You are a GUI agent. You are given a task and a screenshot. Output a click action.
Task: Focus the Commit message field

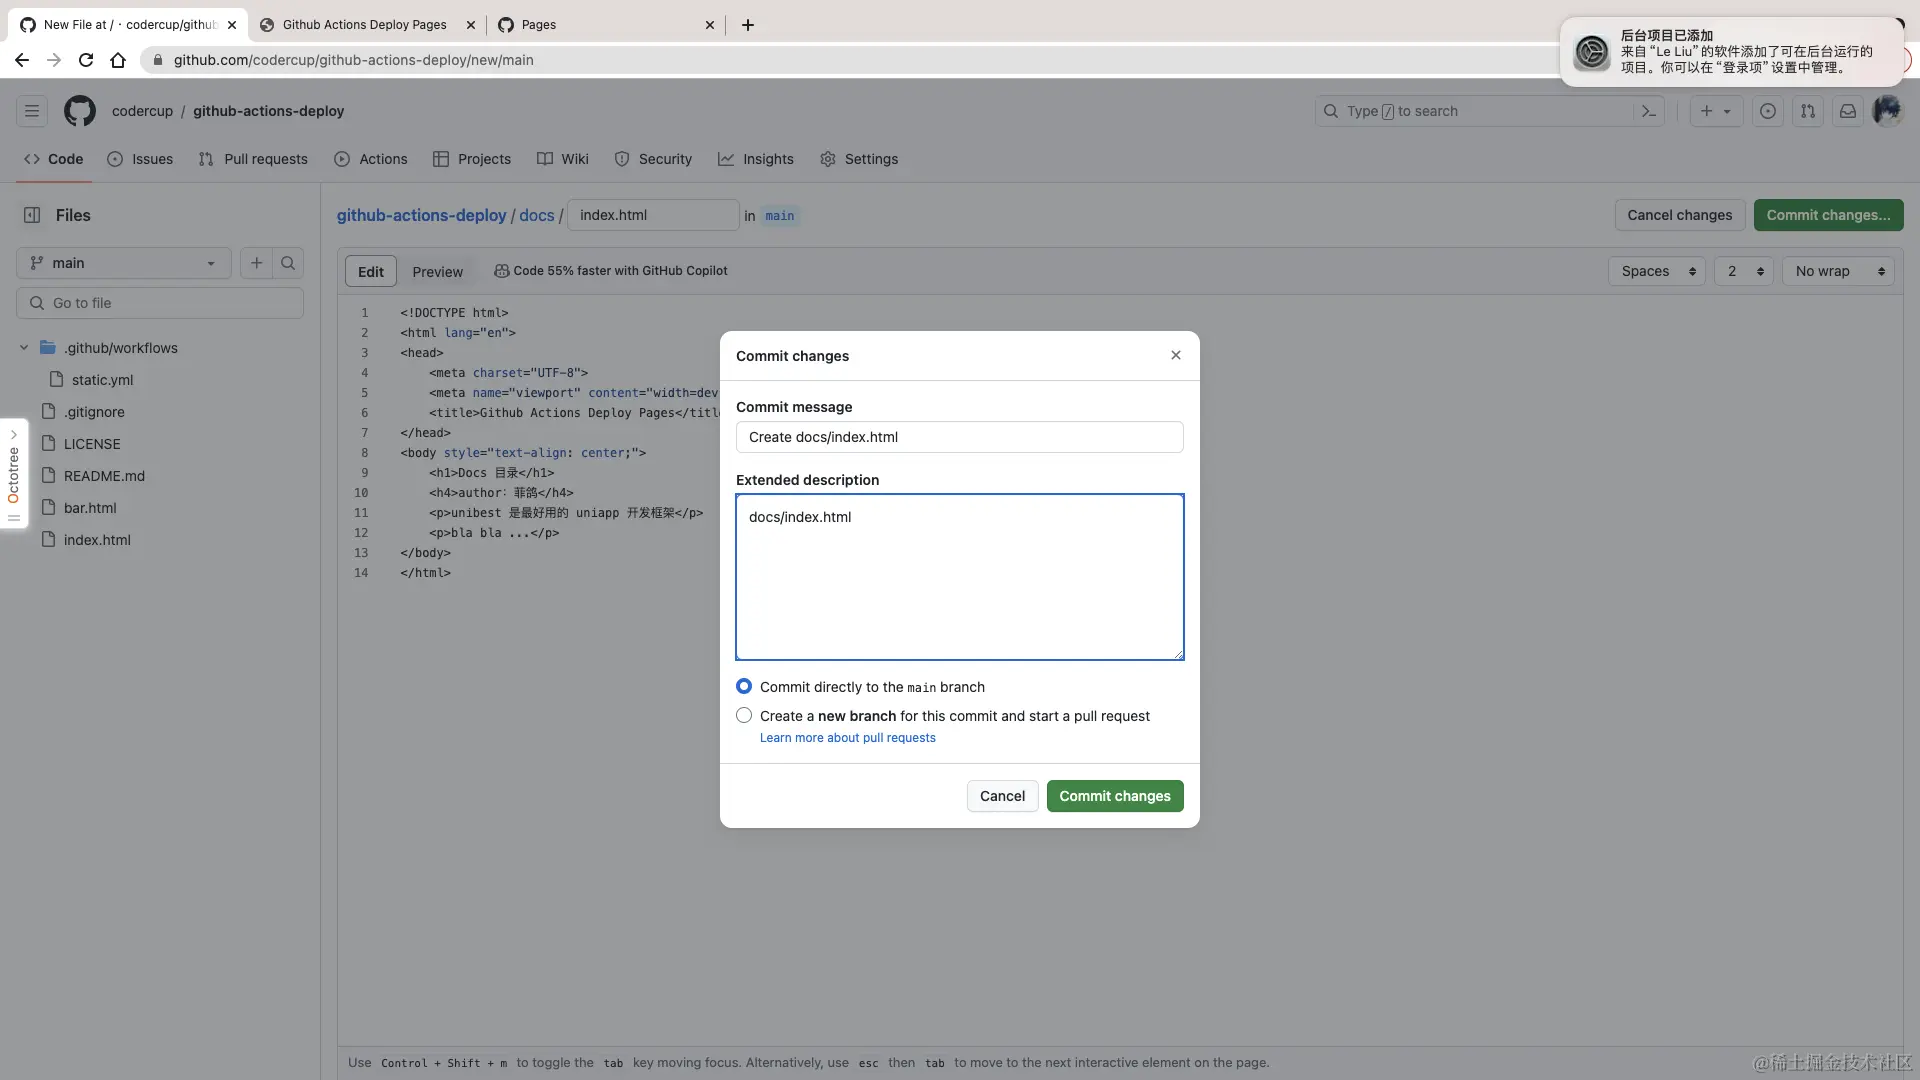tap(960, 437)
